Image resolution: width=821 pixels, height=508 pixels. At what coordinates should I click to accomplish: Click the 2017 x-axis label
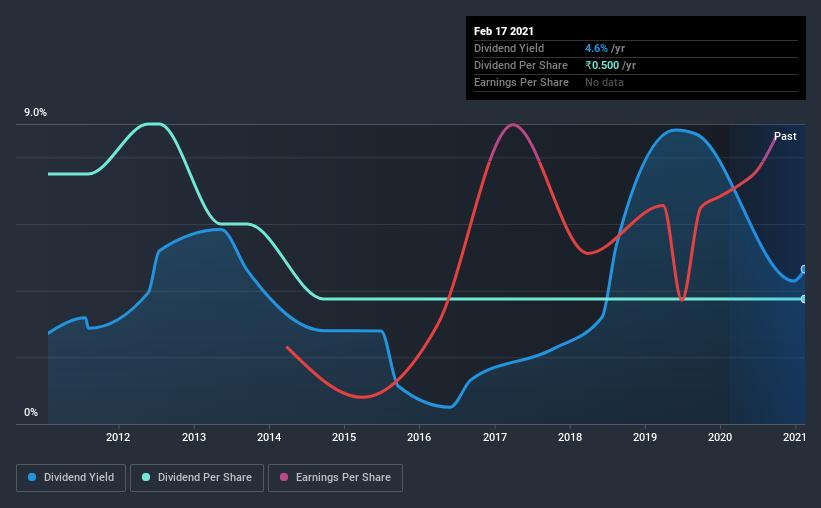point(495,437)
